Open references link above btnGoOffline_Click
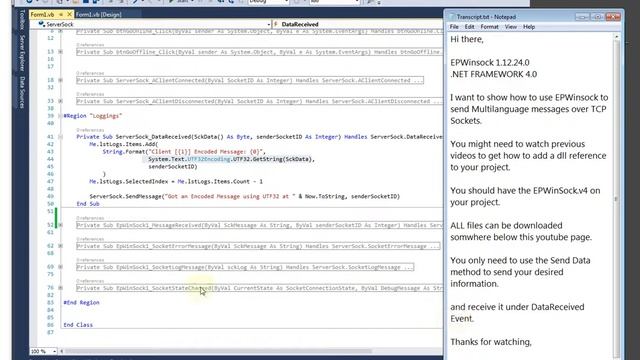Screen dimensions: 640x360 [x=90, y=44]
